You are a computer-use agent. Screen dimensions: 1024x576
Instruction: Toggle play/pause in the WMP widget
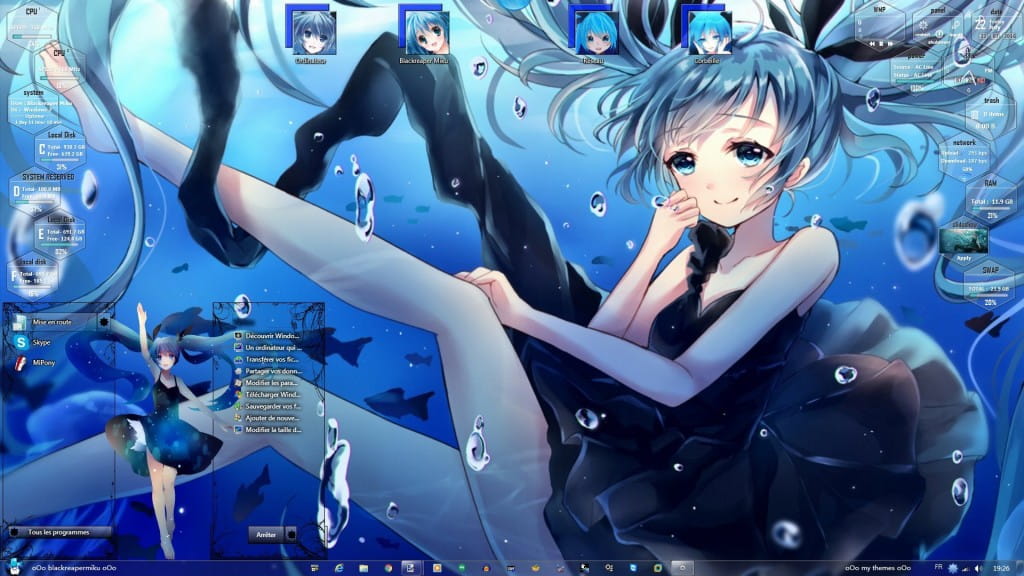[x=881, y=43]
